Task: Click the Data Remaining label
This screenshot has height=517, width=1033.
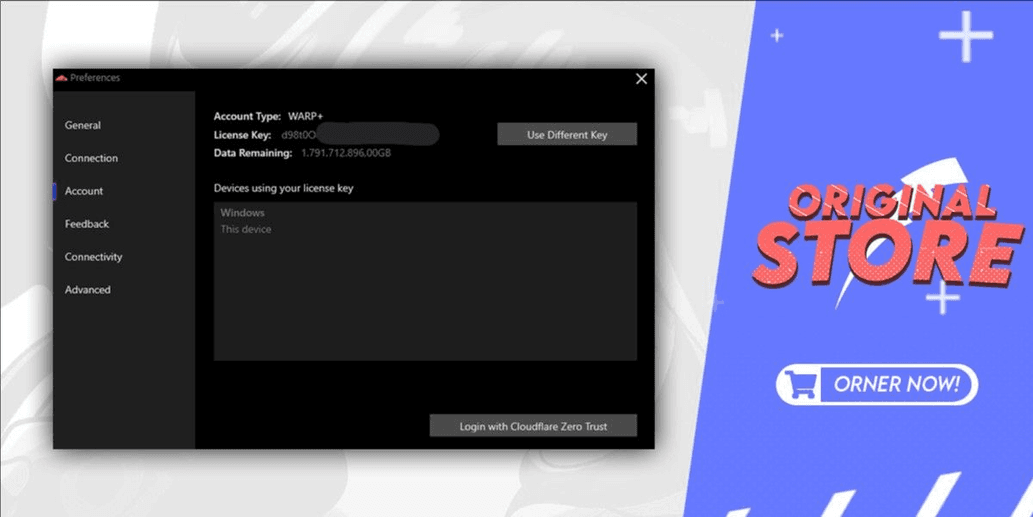Action: pyautogui.click(x=252, y=153)
